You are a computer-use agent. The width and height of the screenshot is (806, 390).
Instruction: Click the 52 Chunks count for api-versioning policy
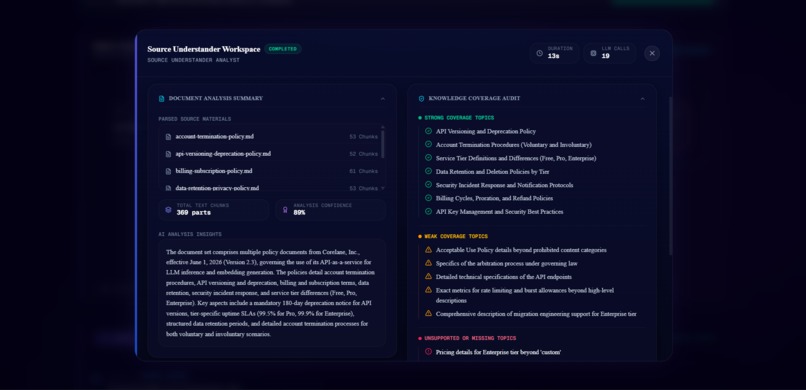tap(363, 154)
